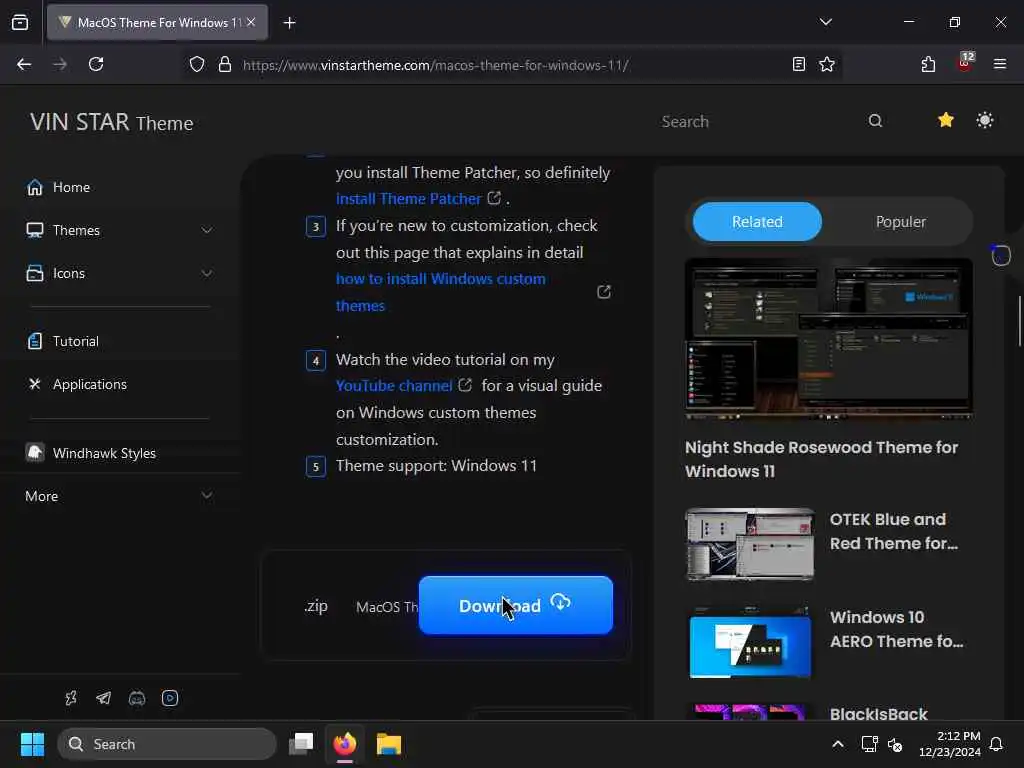Click the Firefox taskbar icon
The width and height of the screenshot is (1024, 768).
345,744
